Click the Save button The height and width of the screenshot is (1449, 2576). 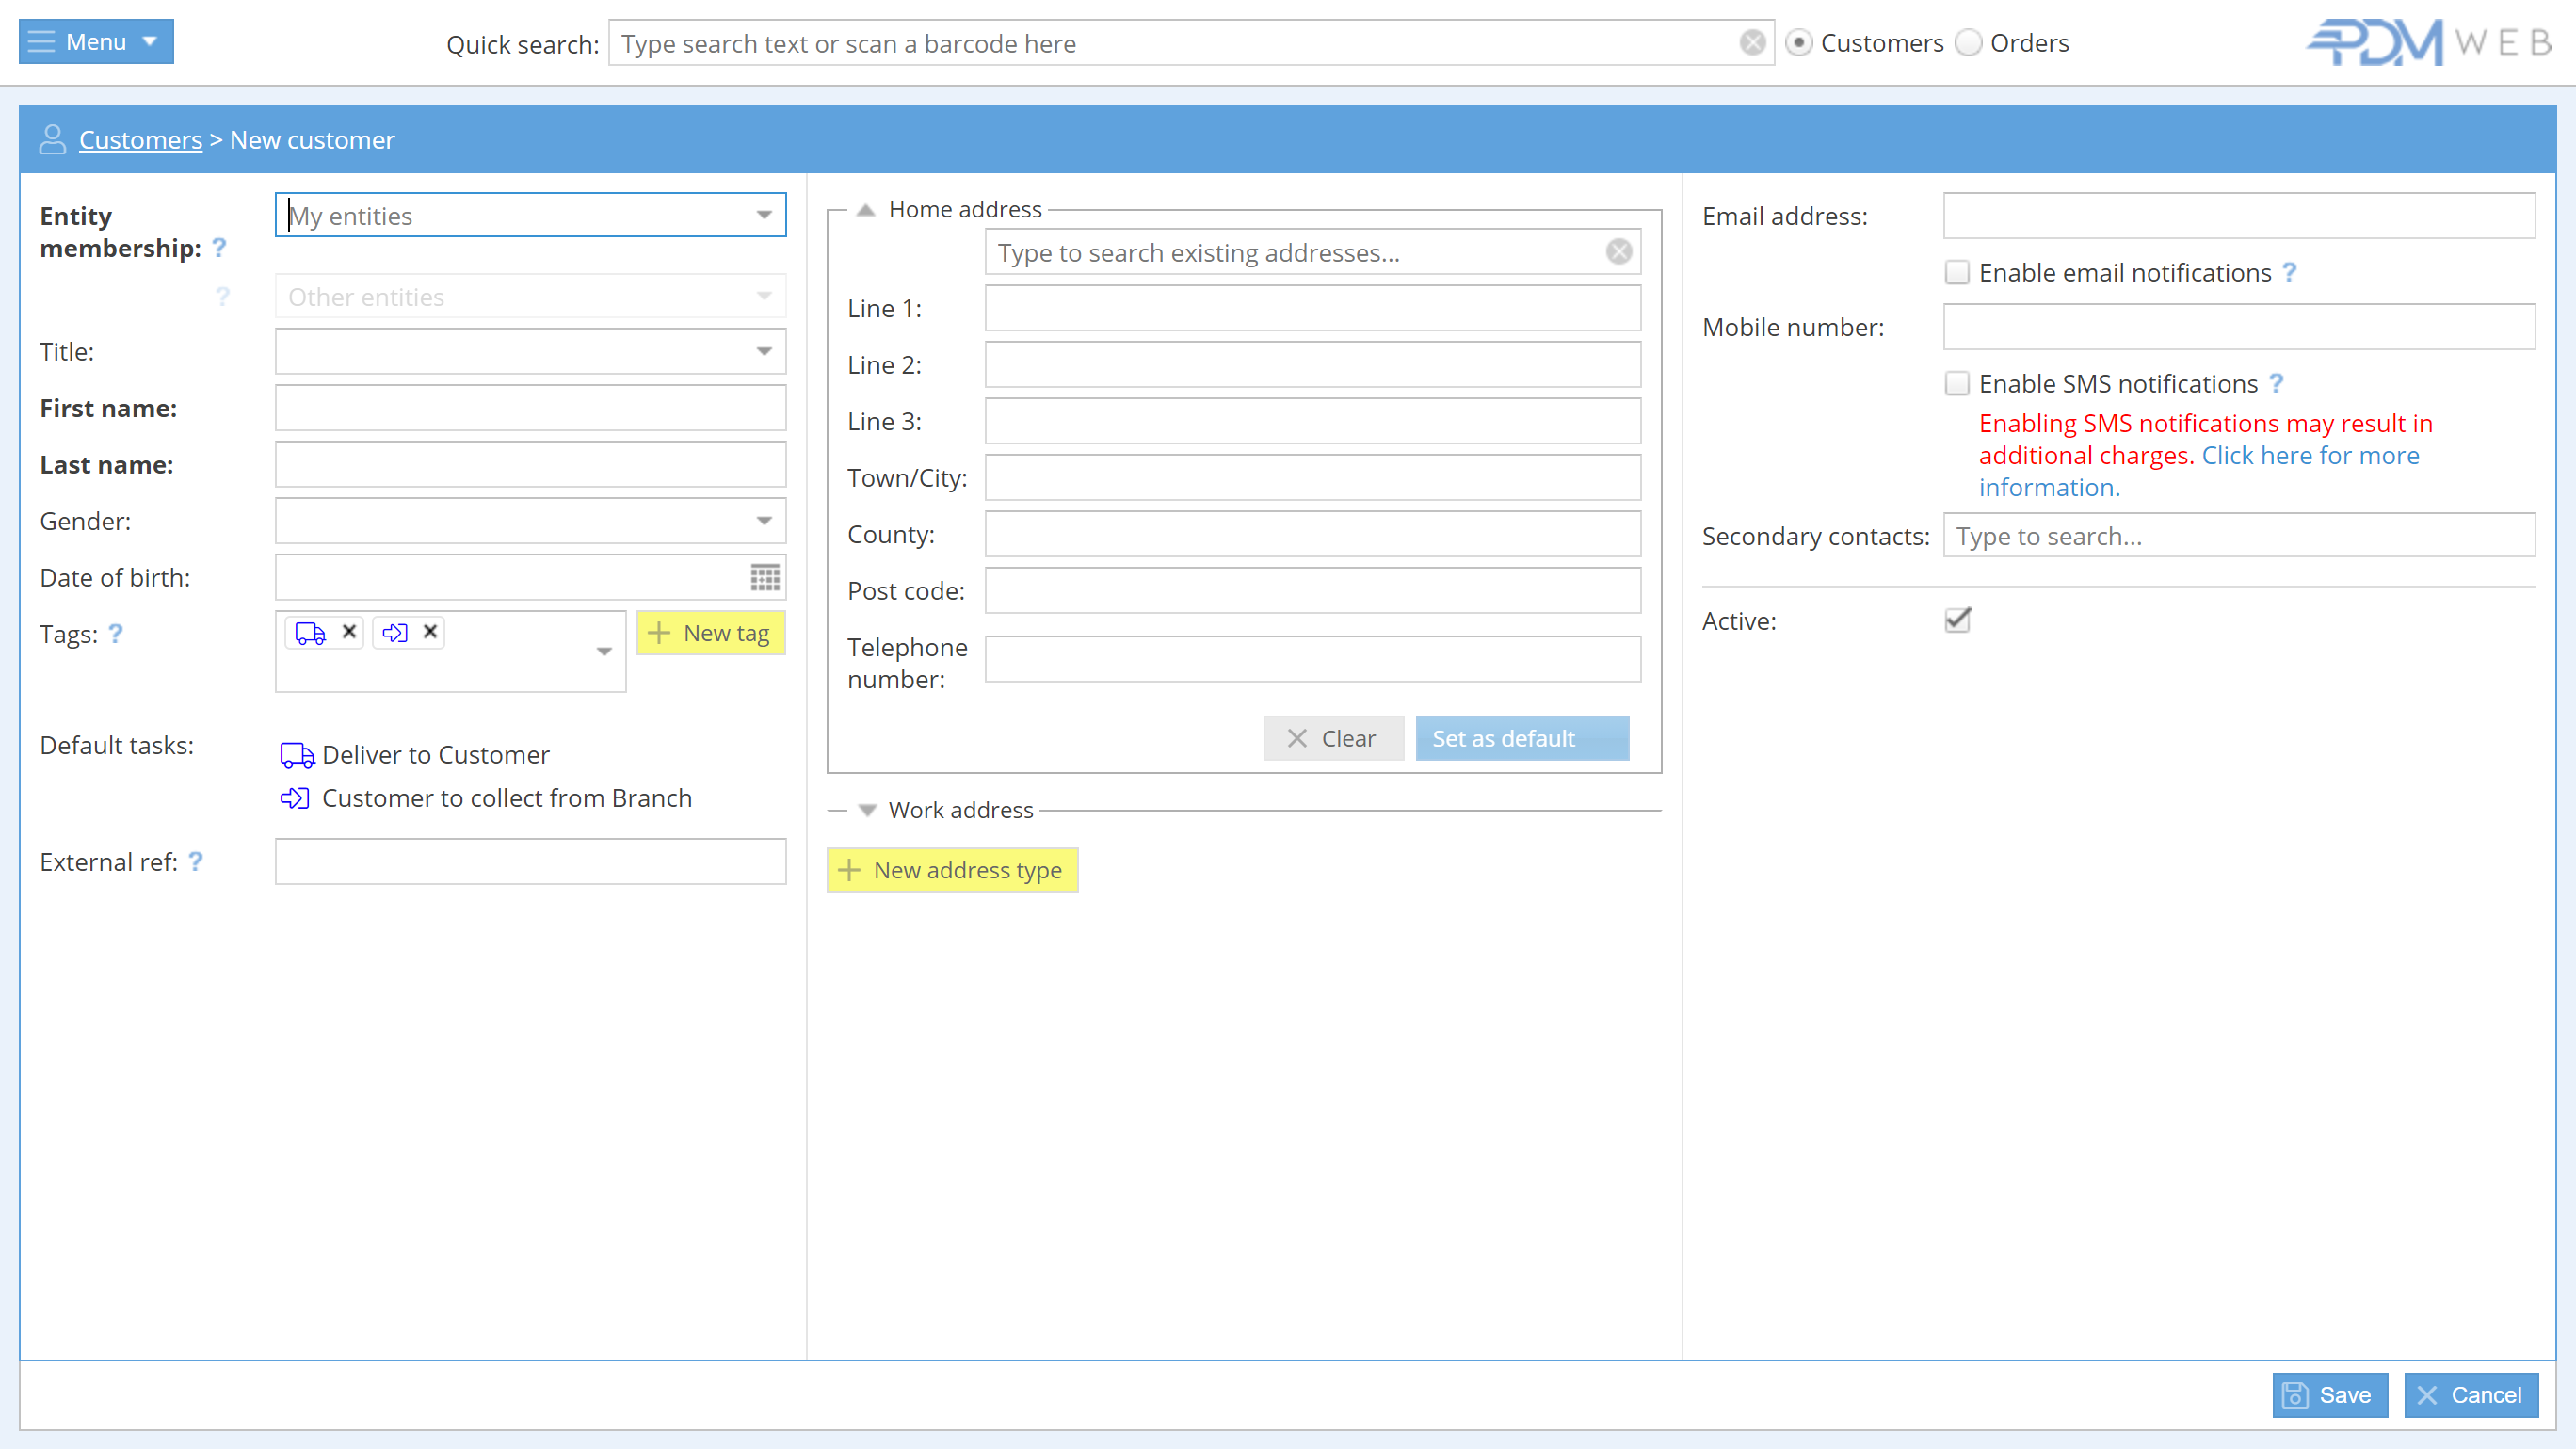[x=2329, y=1394]
